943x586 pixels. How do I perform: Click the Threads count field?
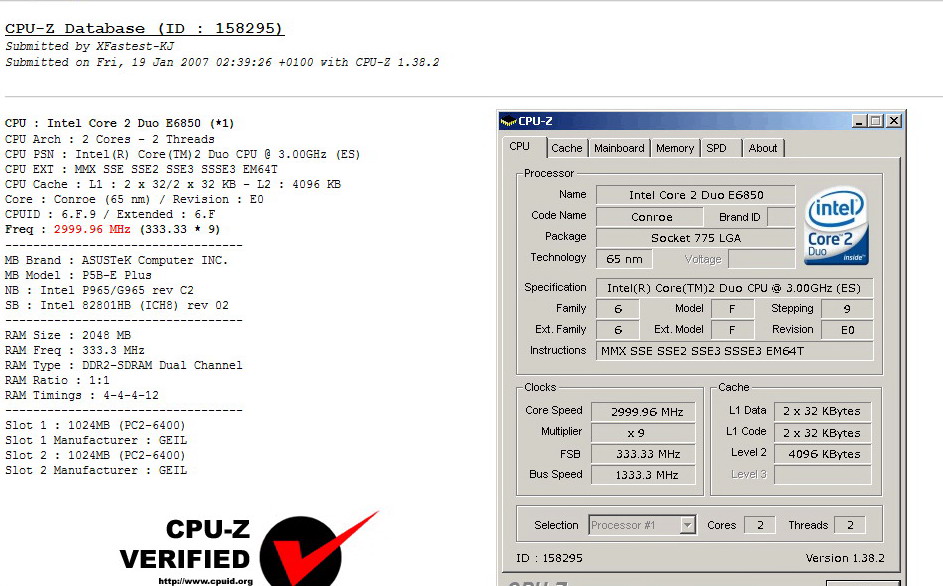pyautogui.click(x=850, y=525)
